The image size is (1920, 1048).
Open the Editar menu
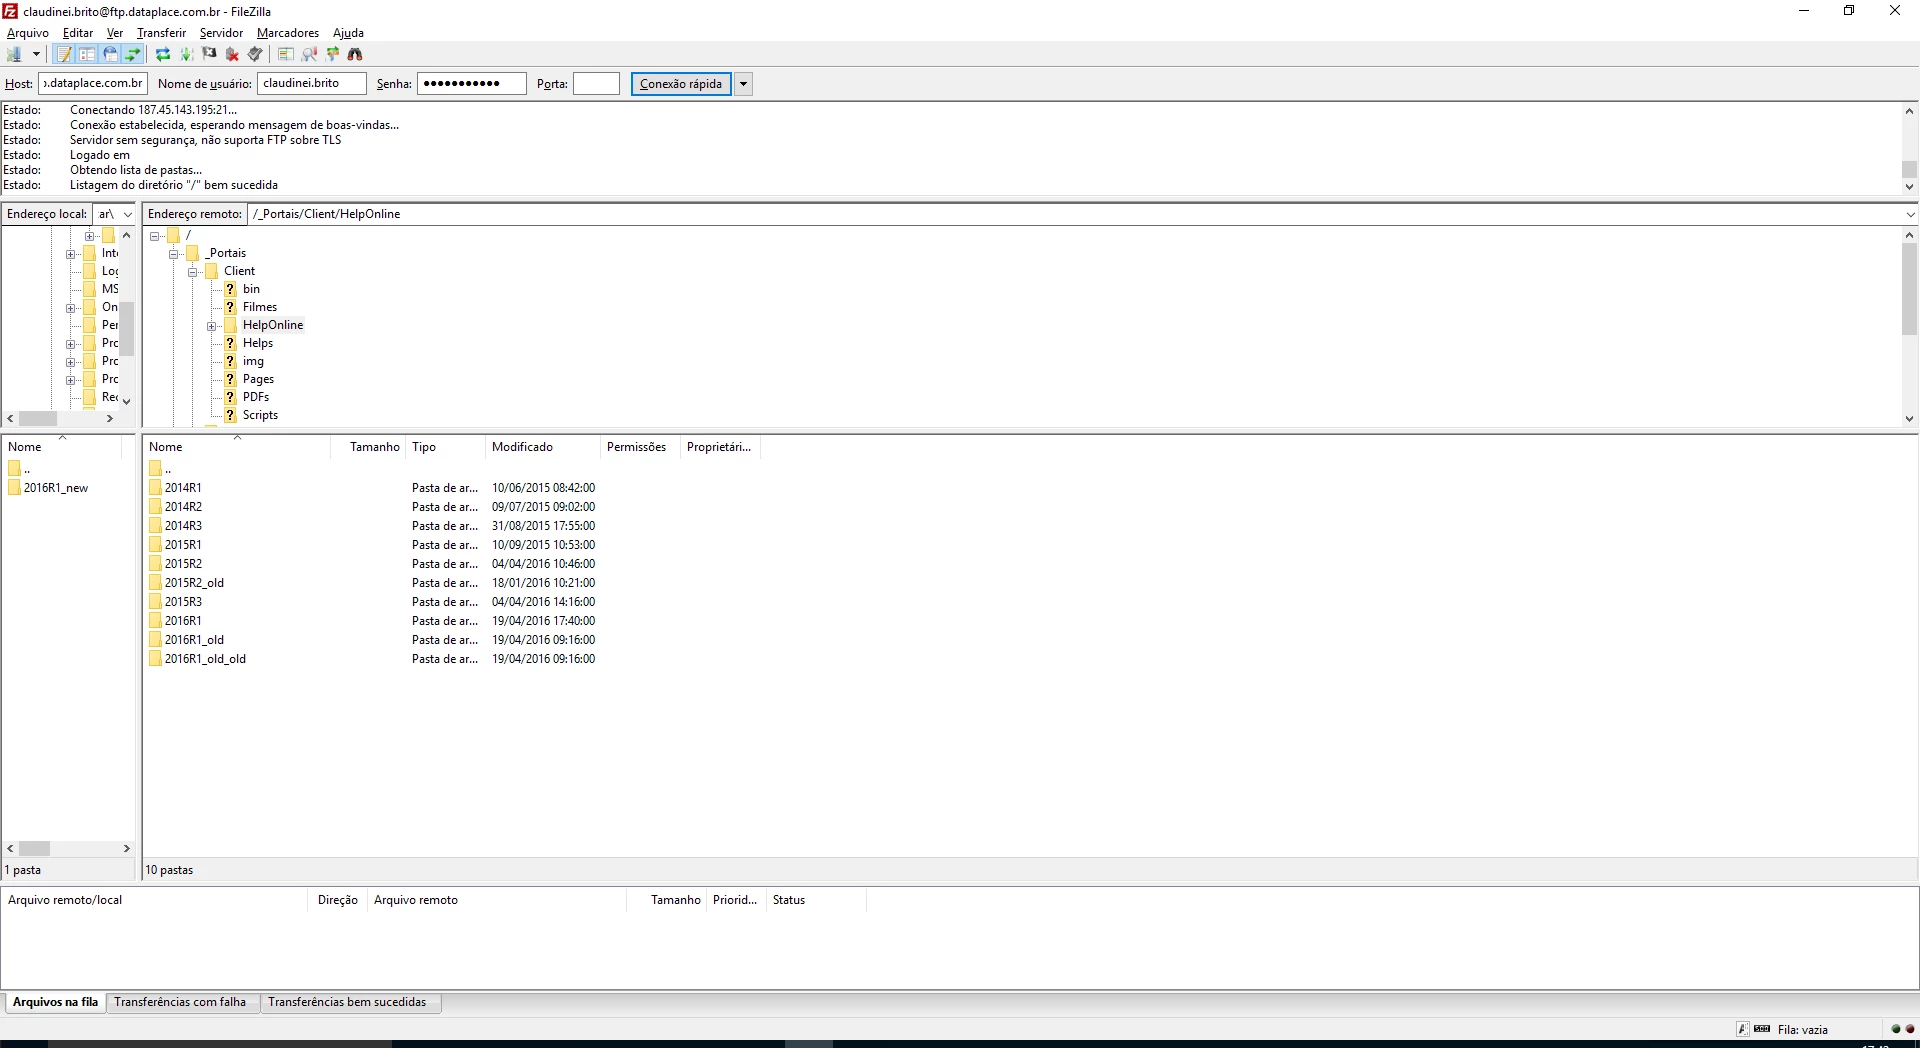pos(78,33)
